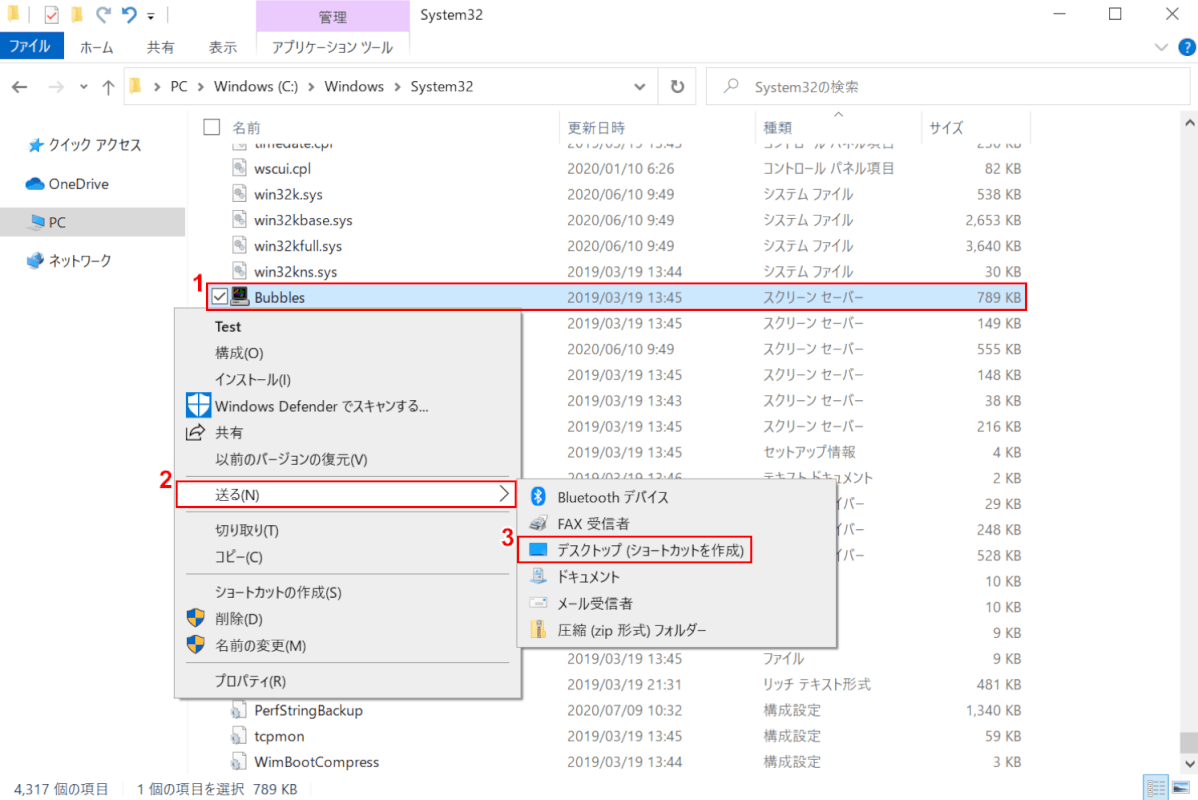1198x800 pixels.
Task: Open the quick access toolbar customize dropdown
Action: (x=151, y=16)
